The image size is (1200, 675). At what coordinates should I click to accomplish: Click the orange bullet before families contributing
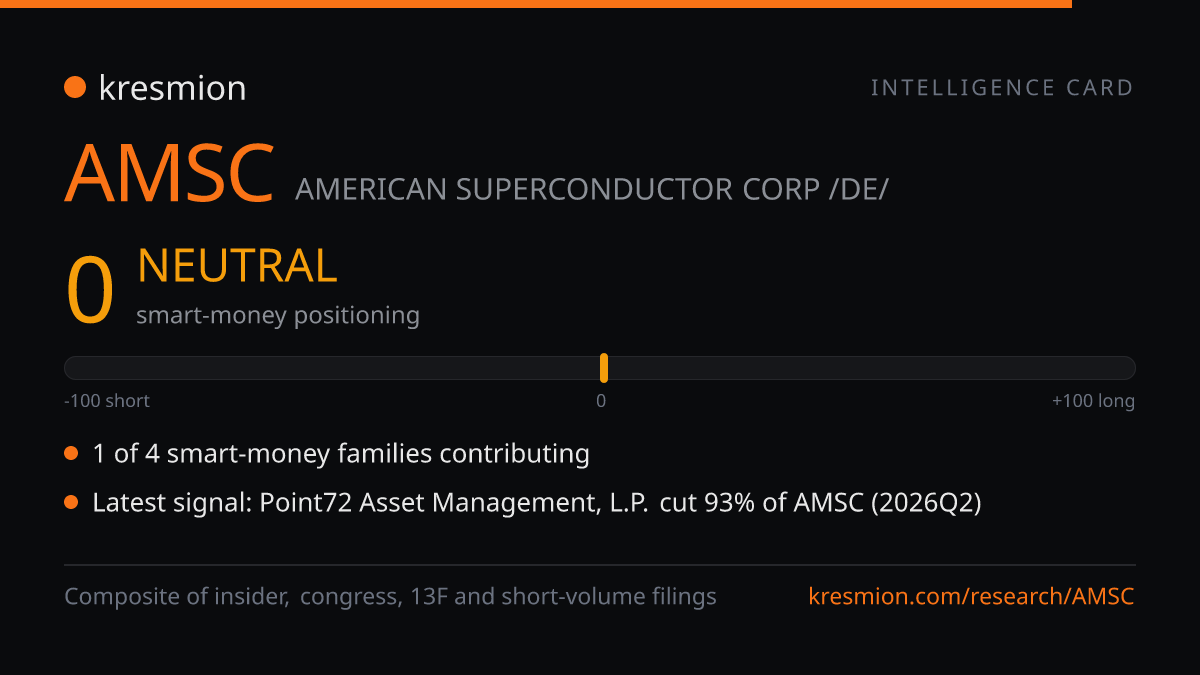pyautogui.click(x=71, y=454)
